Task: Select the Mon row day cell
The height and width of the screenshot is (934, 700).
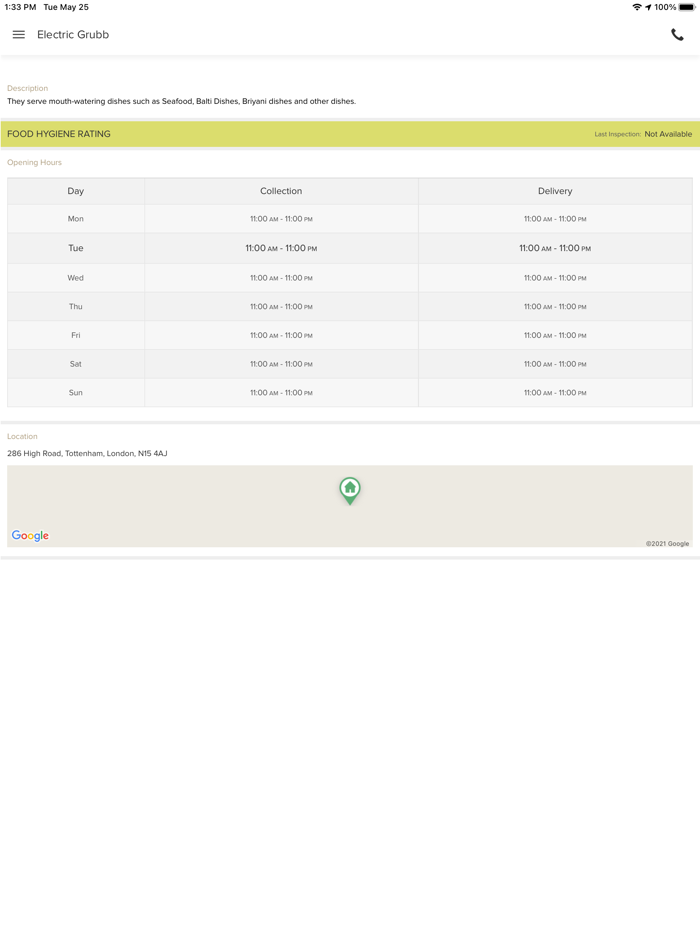Action: pyautogui.click(x=76, y=219)
